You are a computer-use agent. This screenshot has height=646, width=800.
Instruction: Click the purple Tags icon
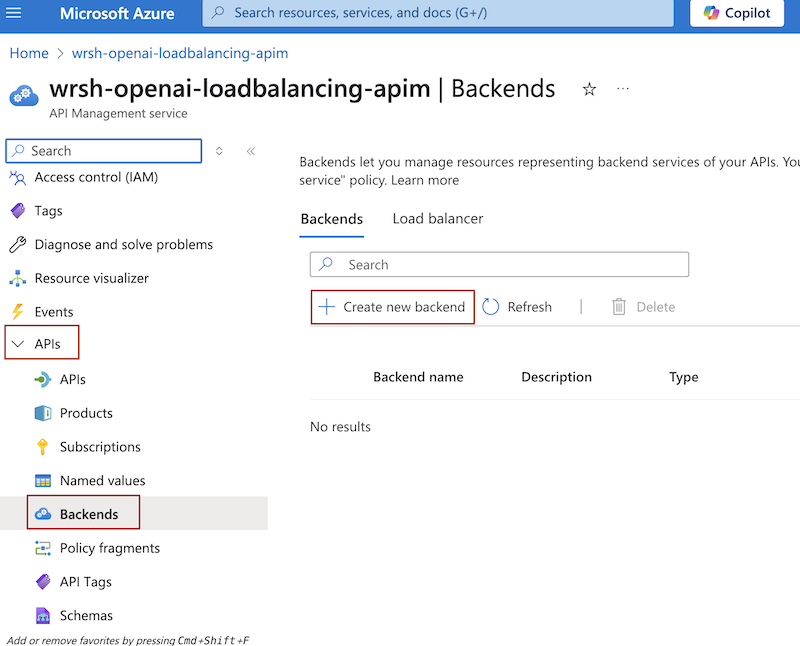[18, 210]
